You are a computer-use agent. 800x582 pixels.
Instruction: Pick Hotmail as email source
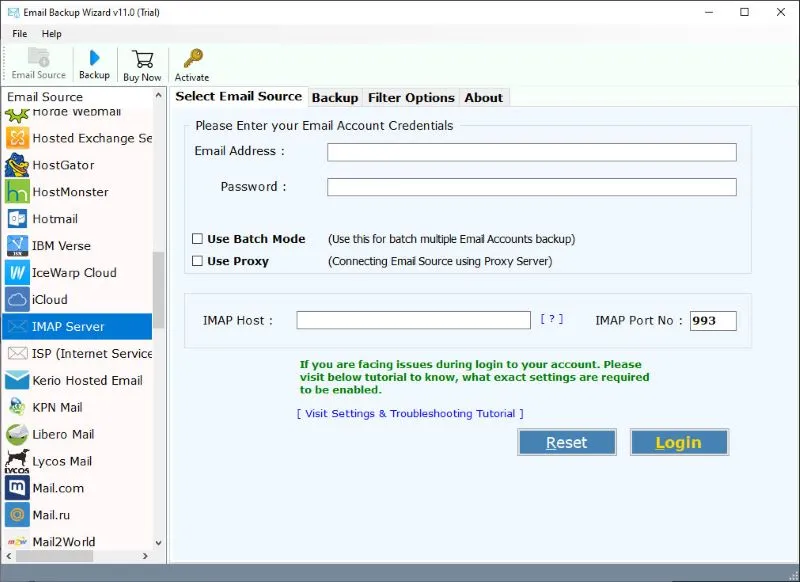coord(55,219)
